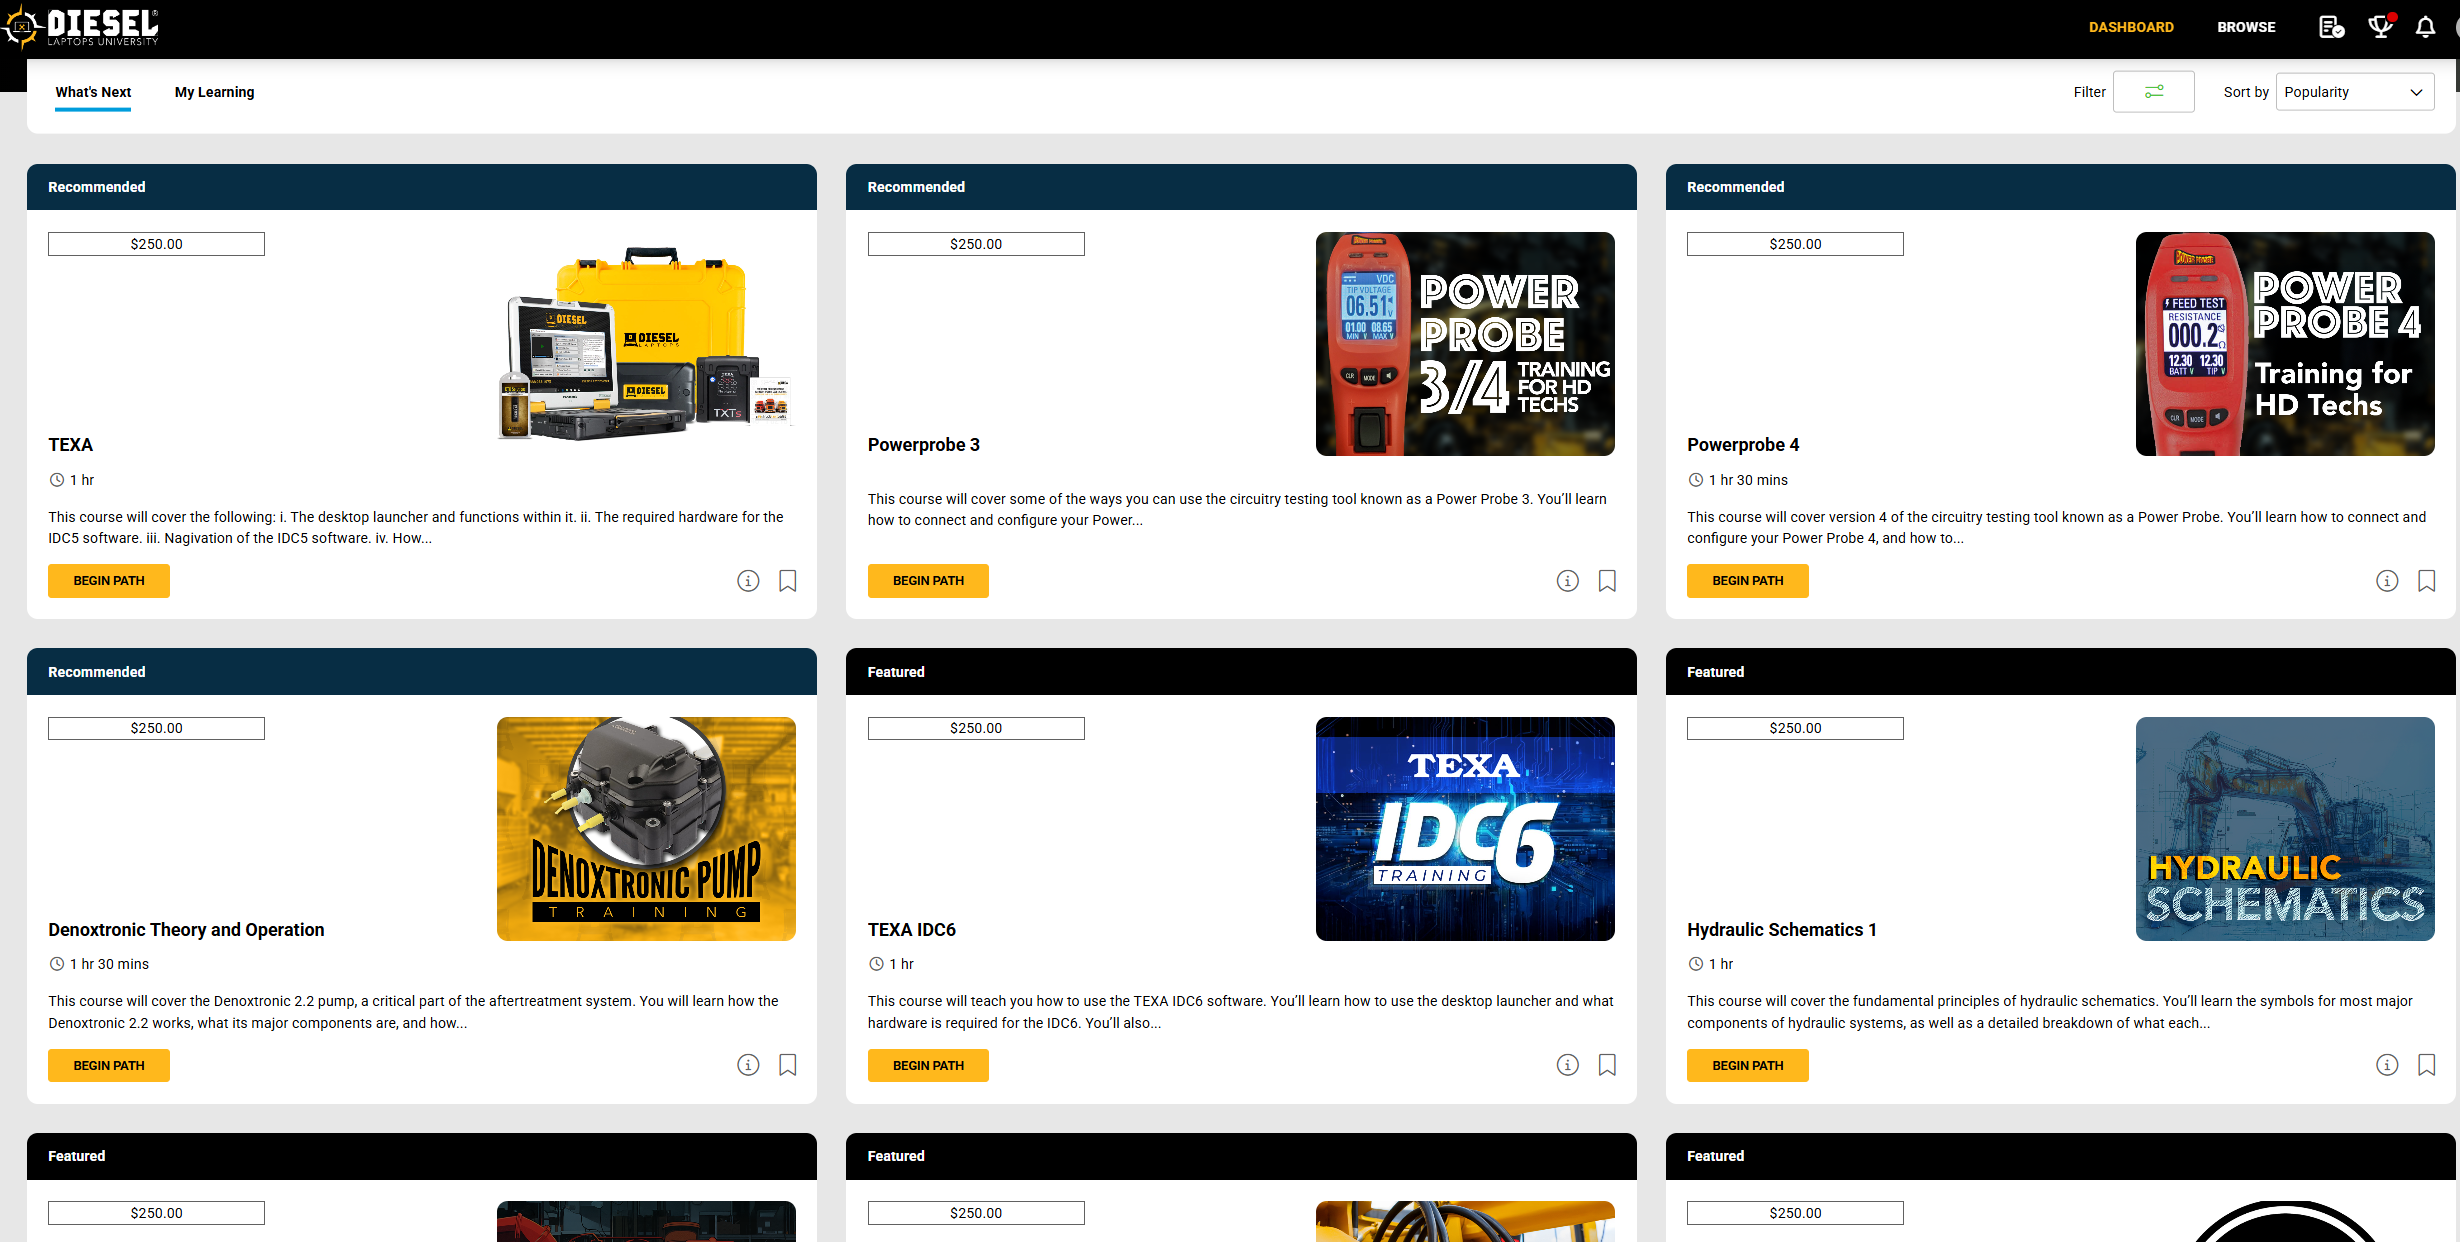Open the TEXA course title
The image size is (2460, 1242).
(x=70, y=445)
